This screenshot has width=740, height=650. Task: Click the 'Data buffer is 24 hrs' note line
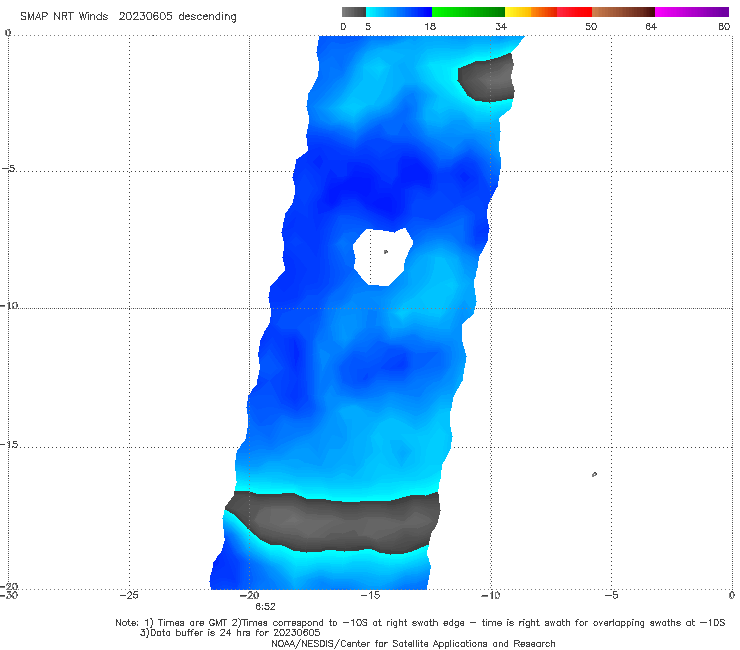coord(230,633)
